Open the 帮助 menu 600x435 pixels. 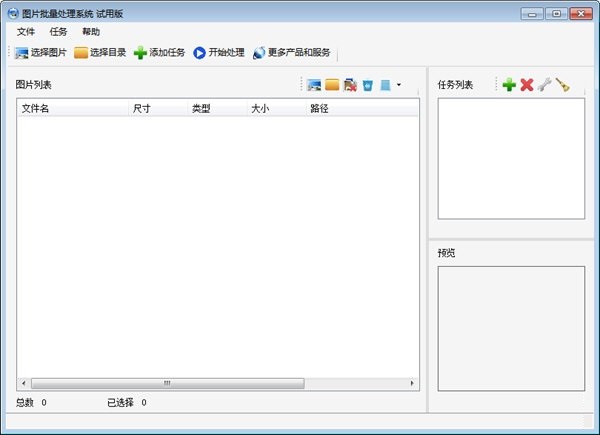[91, 32]
